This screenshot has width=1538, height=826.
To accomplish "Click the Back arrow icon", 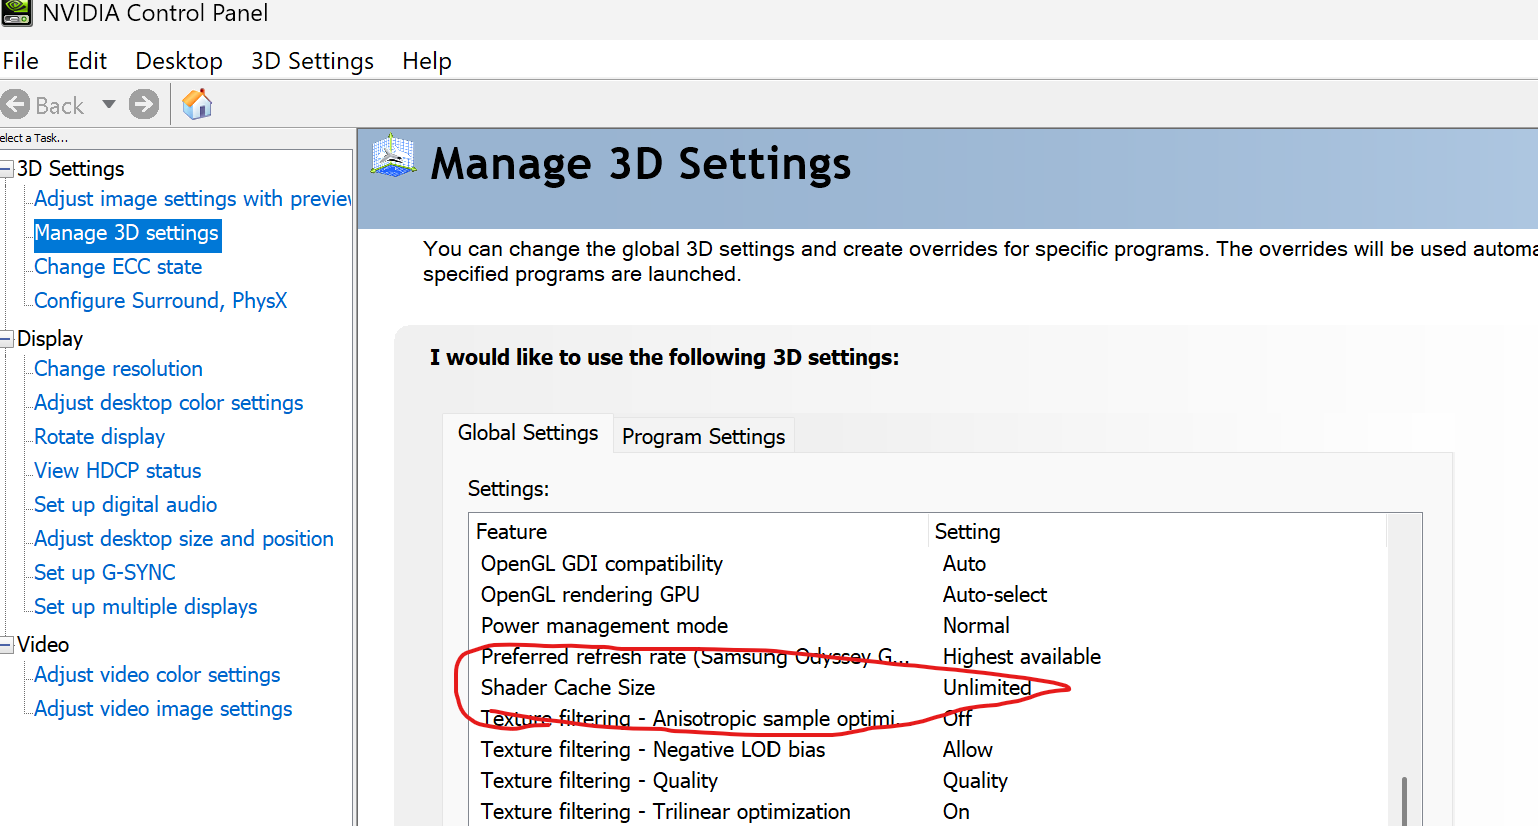I will tap(16, 105).
